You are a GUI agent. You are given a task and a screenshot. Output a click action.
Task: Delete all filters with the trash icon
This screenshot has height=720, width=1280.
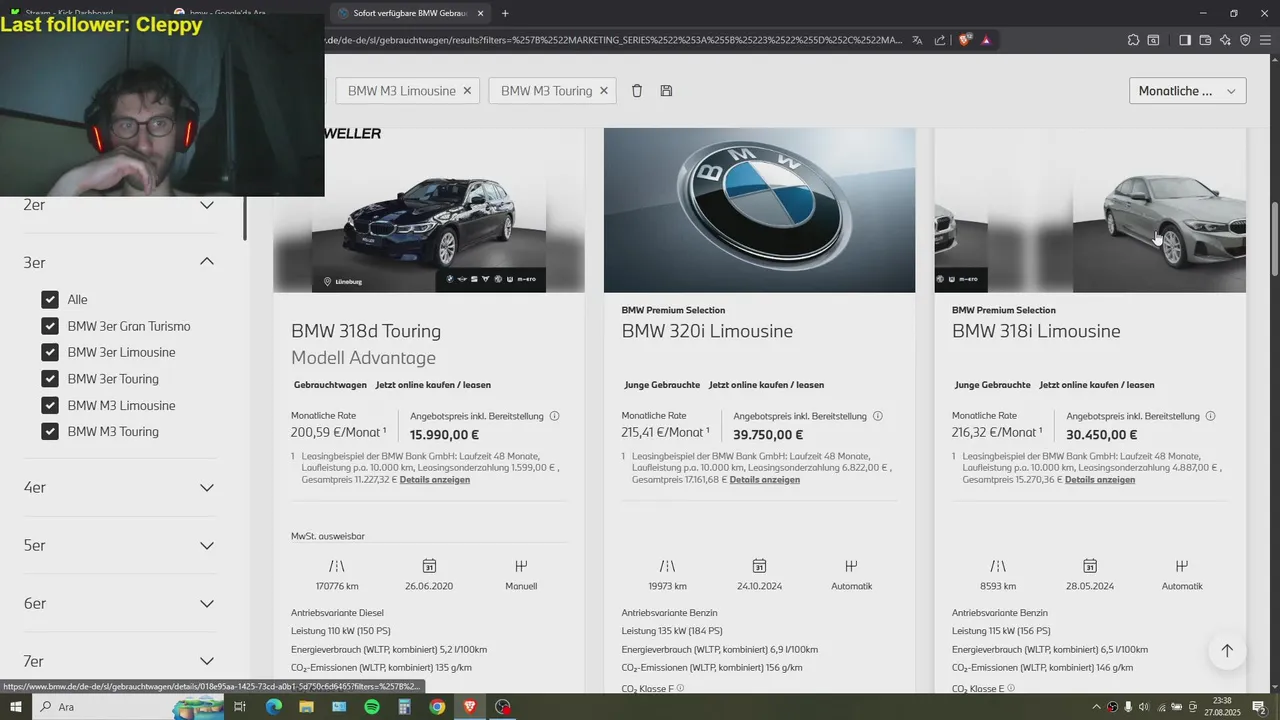coord(637,91)
